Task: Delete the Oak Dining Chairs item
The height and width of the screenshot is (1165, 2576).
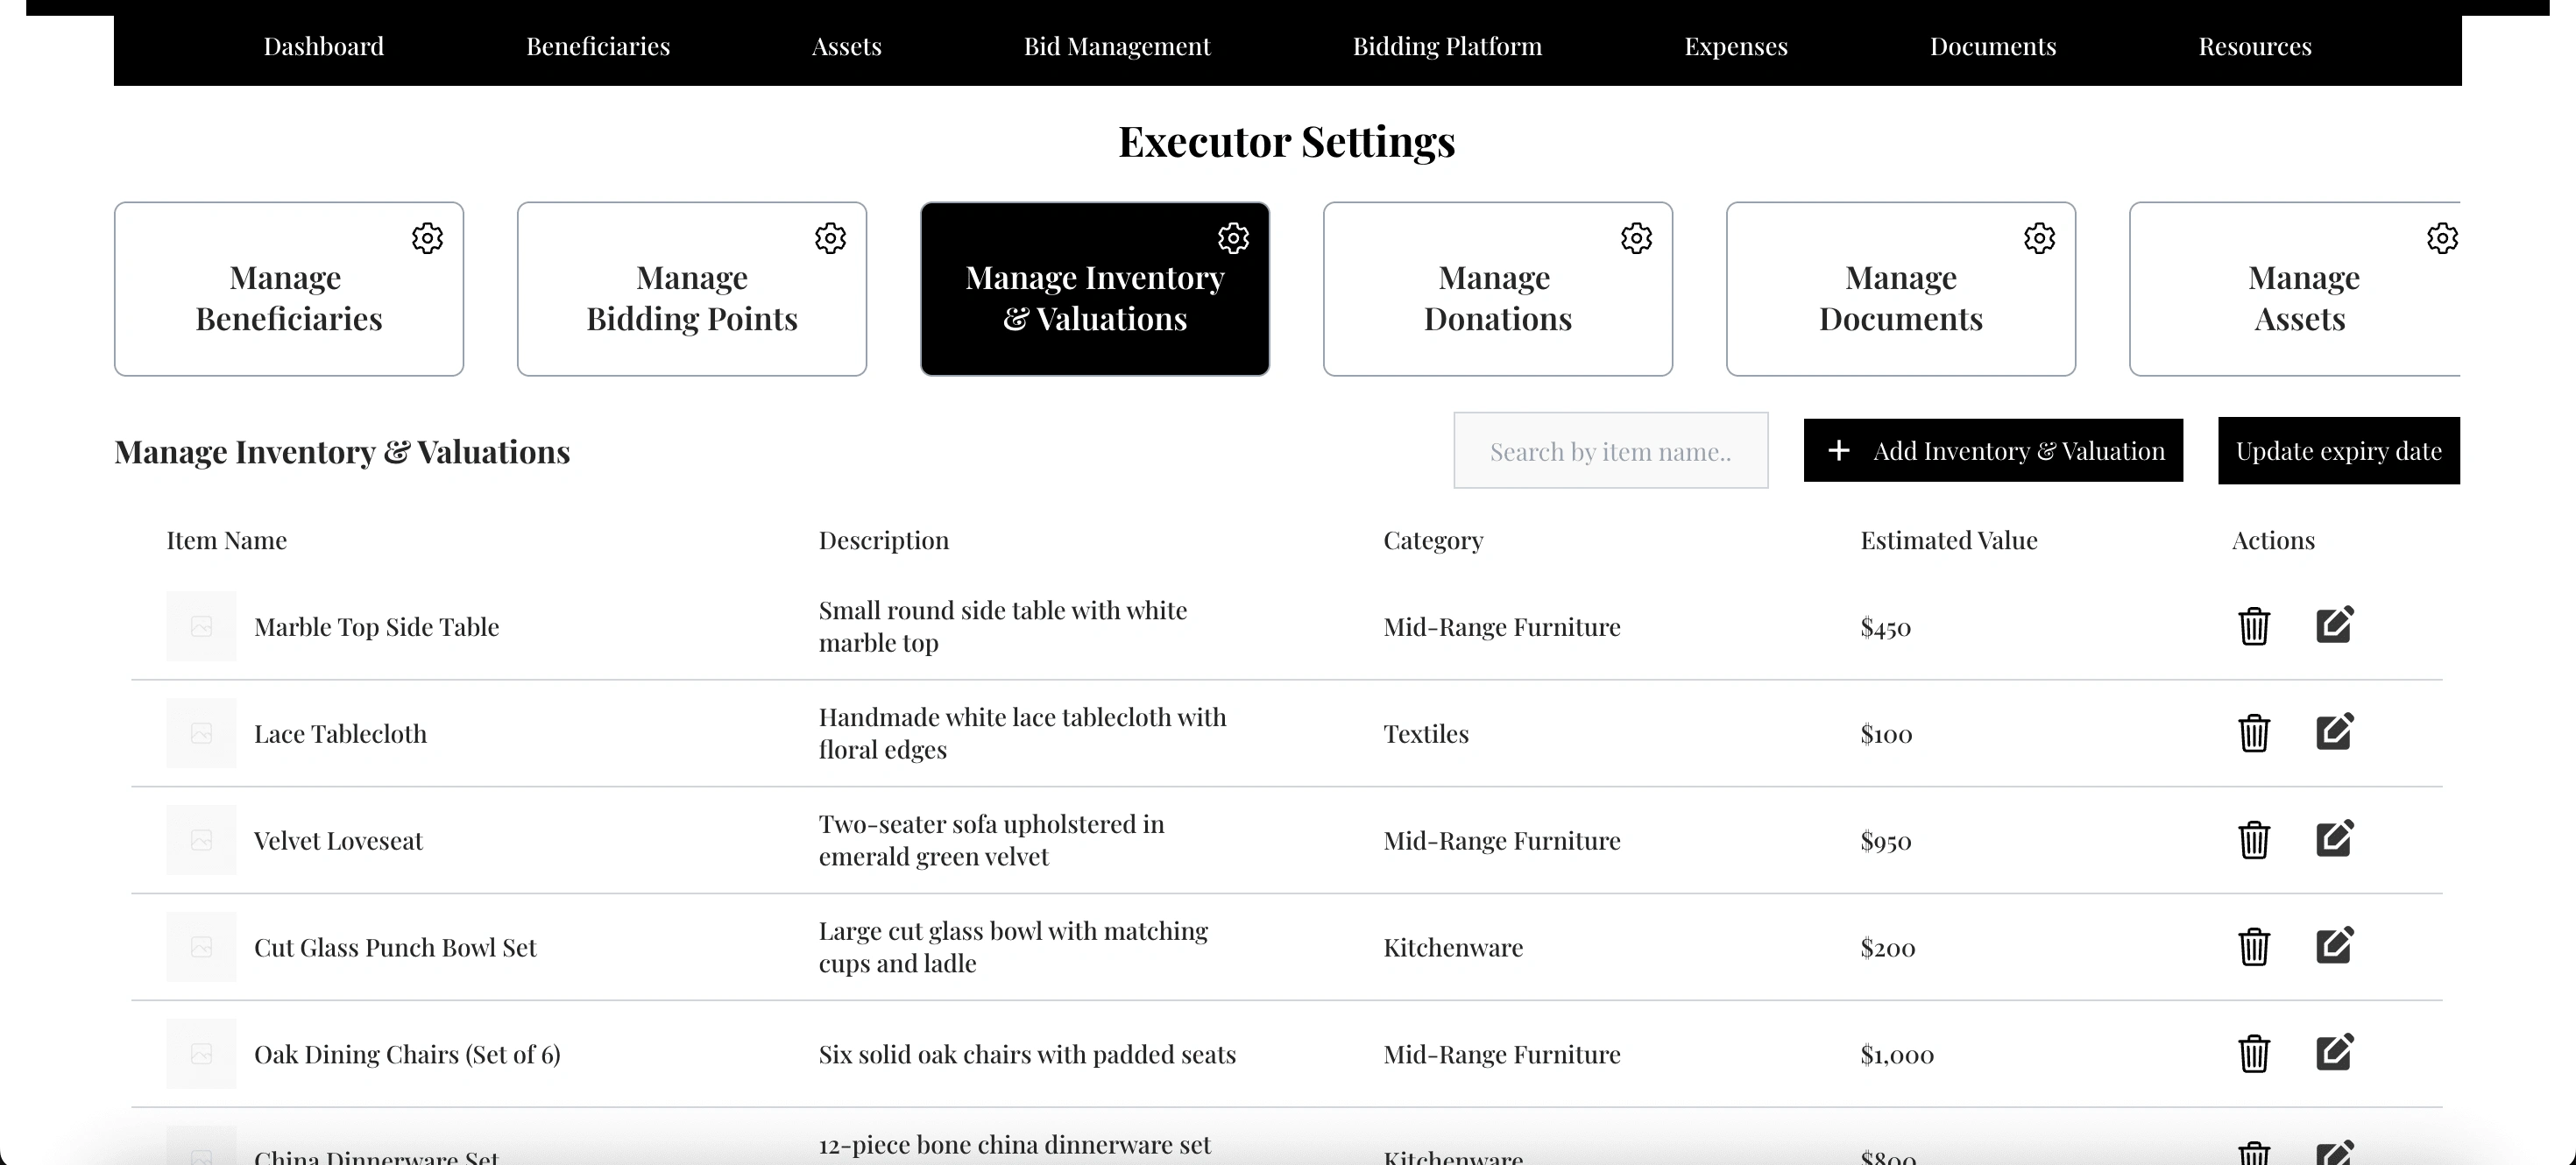Action: (2253, 1055)
